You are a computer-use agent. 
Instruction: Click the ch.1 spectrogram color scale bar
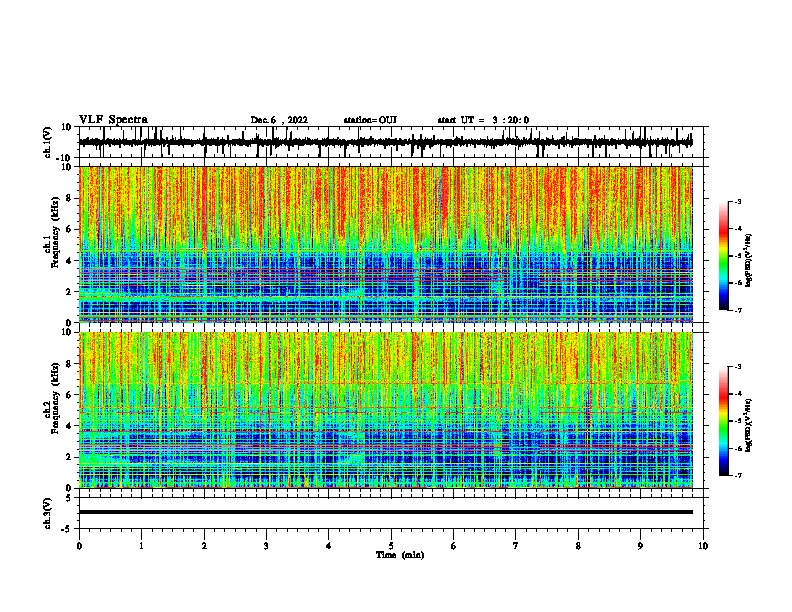tap(724, 256)
